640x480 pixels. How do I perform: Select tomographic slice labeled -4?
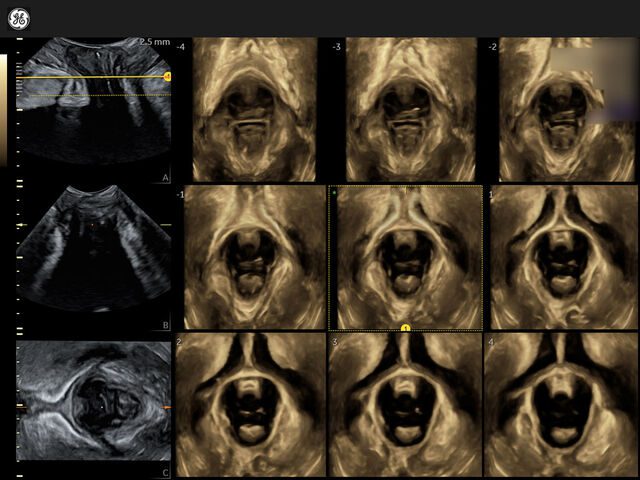(x=254, y=110)
